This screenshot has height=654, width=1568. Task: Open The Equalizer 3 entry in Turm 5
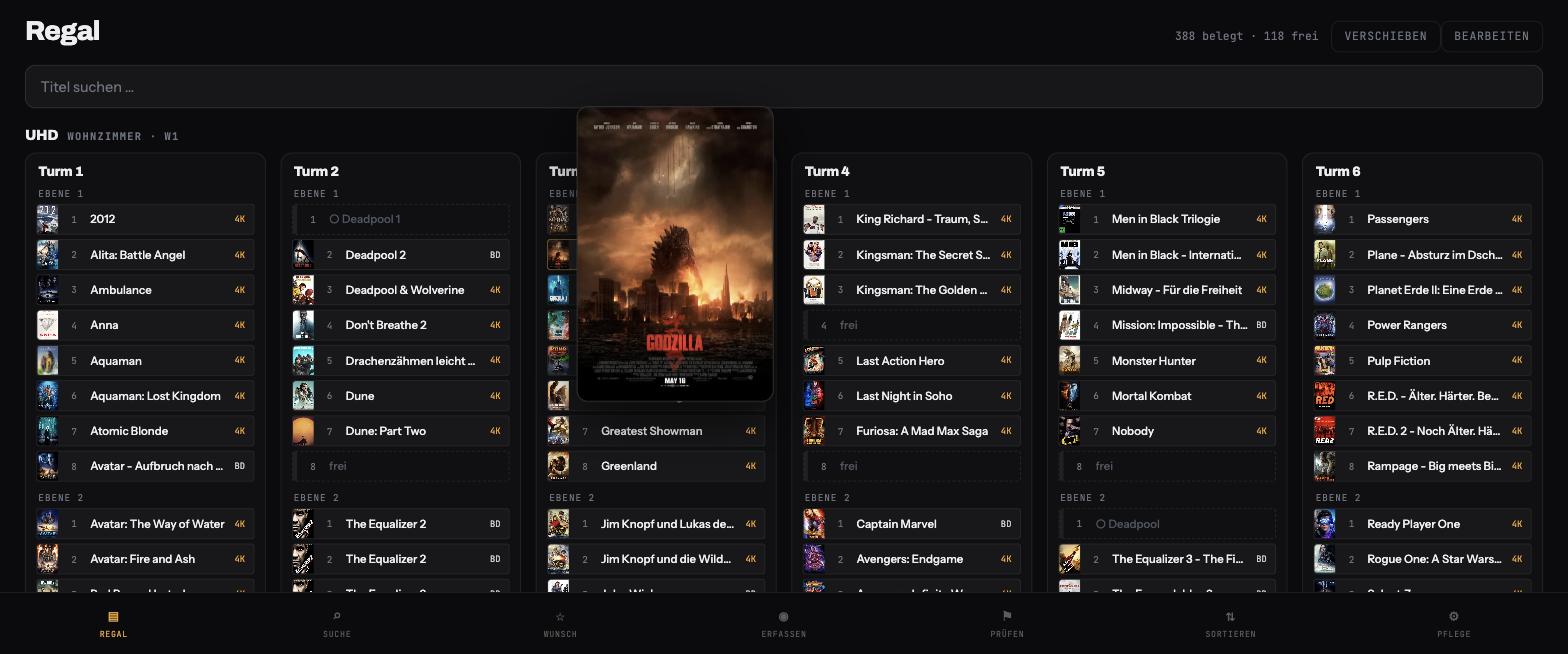pos(1167,559)
